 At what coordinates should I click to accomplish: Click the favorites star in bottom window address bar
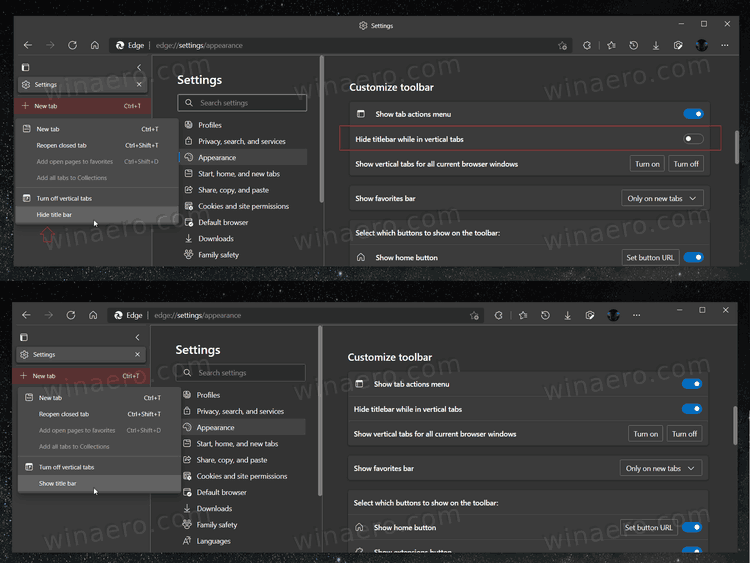(474, 315)
